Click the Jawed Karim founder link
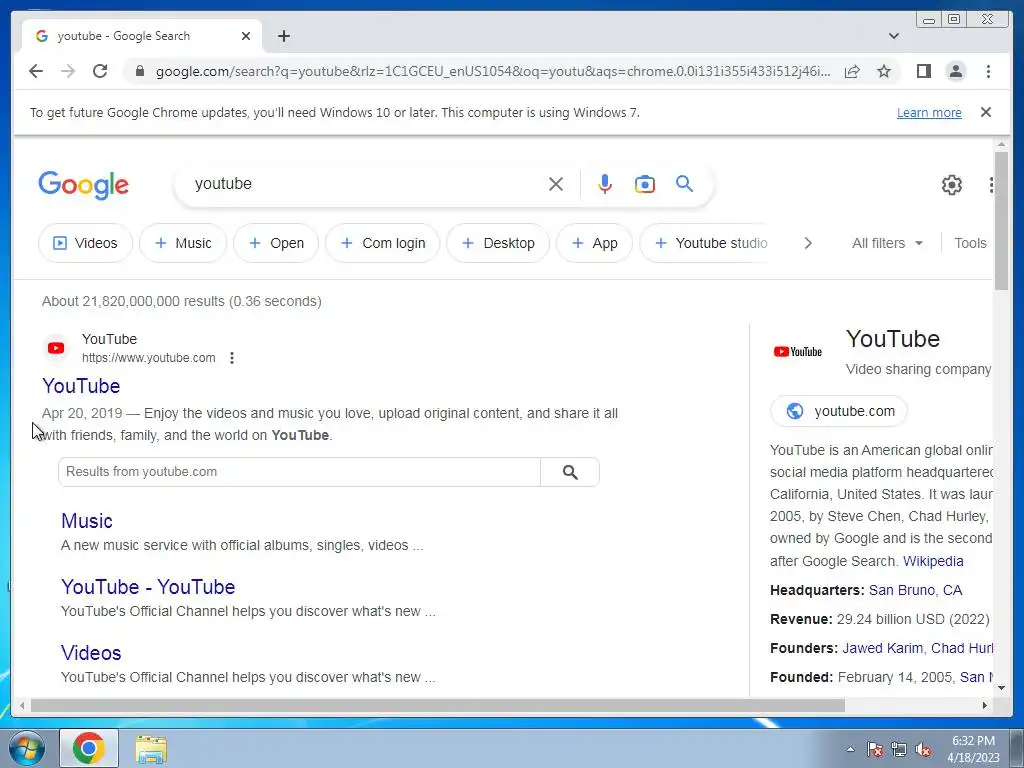Viewport: 1024px width, 768px height. (882, 648)
